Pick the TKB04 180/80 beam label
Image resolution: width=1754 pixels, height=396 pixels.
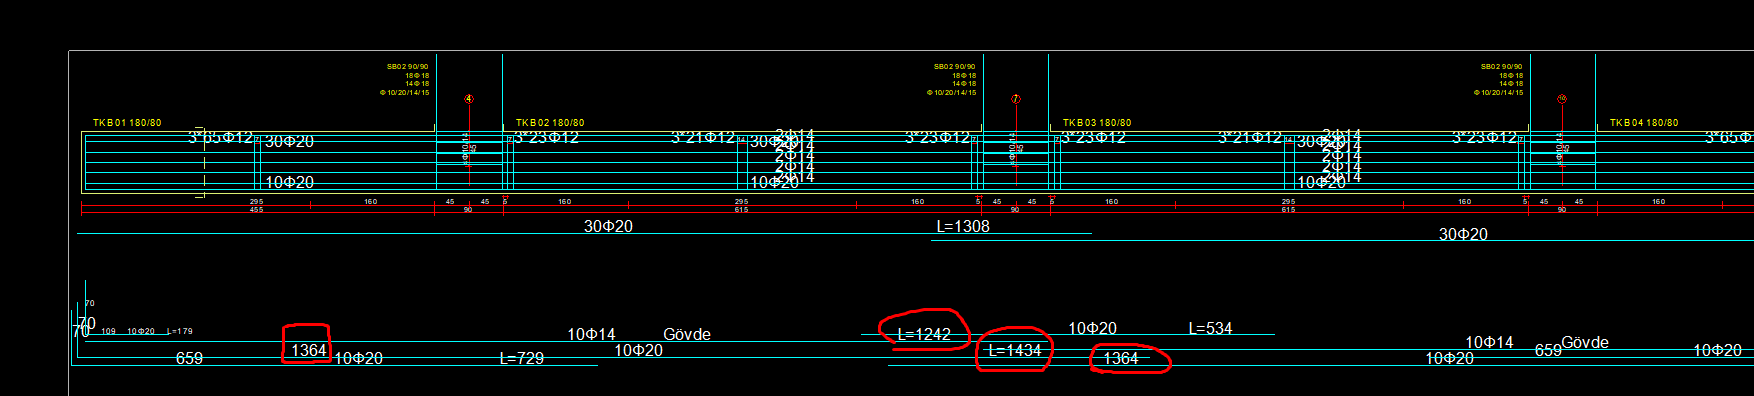[1644, 123]
